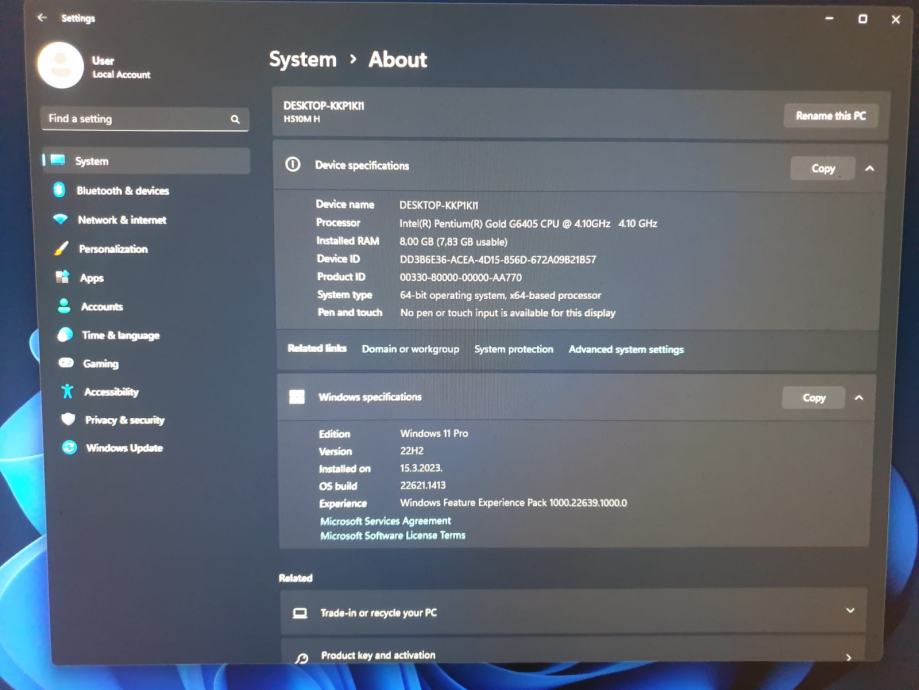Click the Device ID value text
919x690 pixels.
(x=498, y=259)
